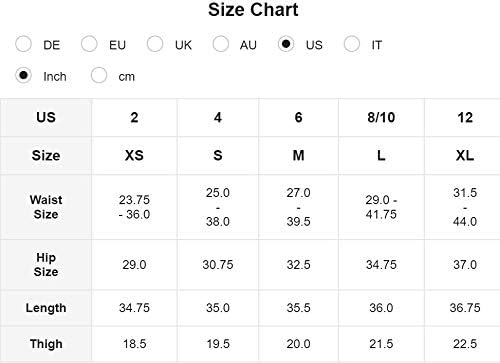Image resolution: width=500 pixels, height=363 pixels.
Task: Click the US size 8/10 cell
Action: 381,117
